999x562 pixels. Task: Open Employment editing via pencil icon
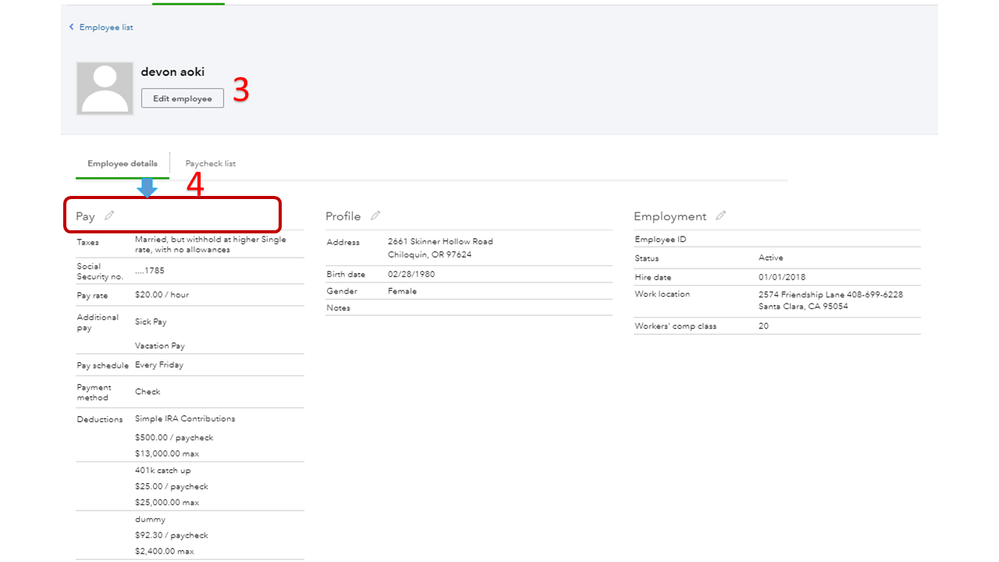point(720,216)
